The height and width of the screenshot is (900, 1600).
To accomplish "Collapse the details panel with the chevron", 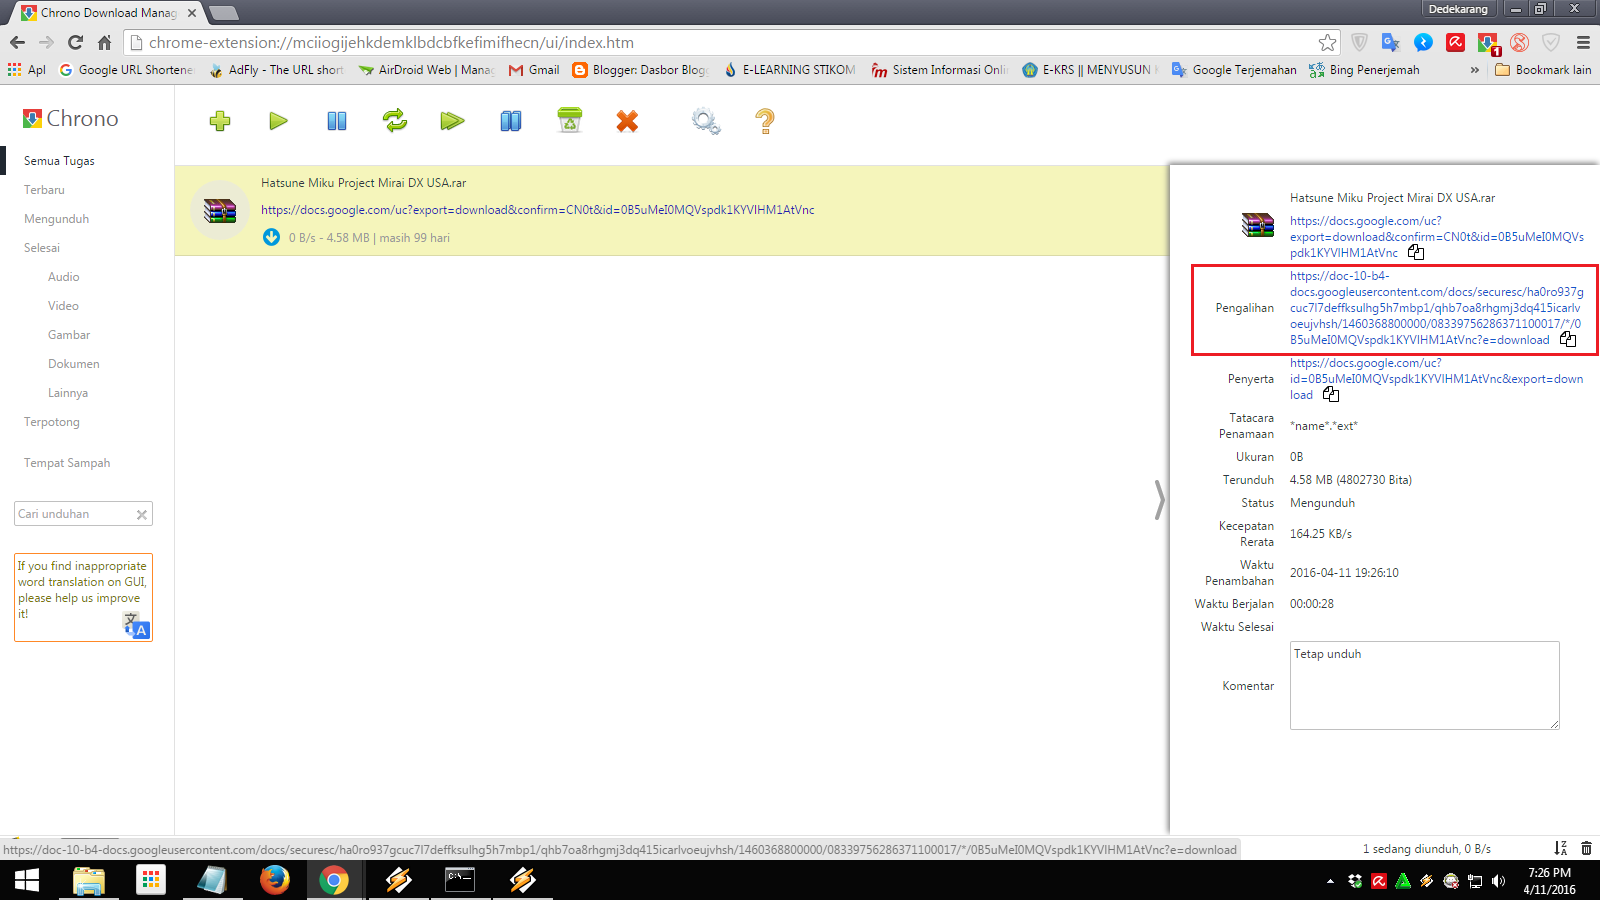I will [x=1159, y=500].
